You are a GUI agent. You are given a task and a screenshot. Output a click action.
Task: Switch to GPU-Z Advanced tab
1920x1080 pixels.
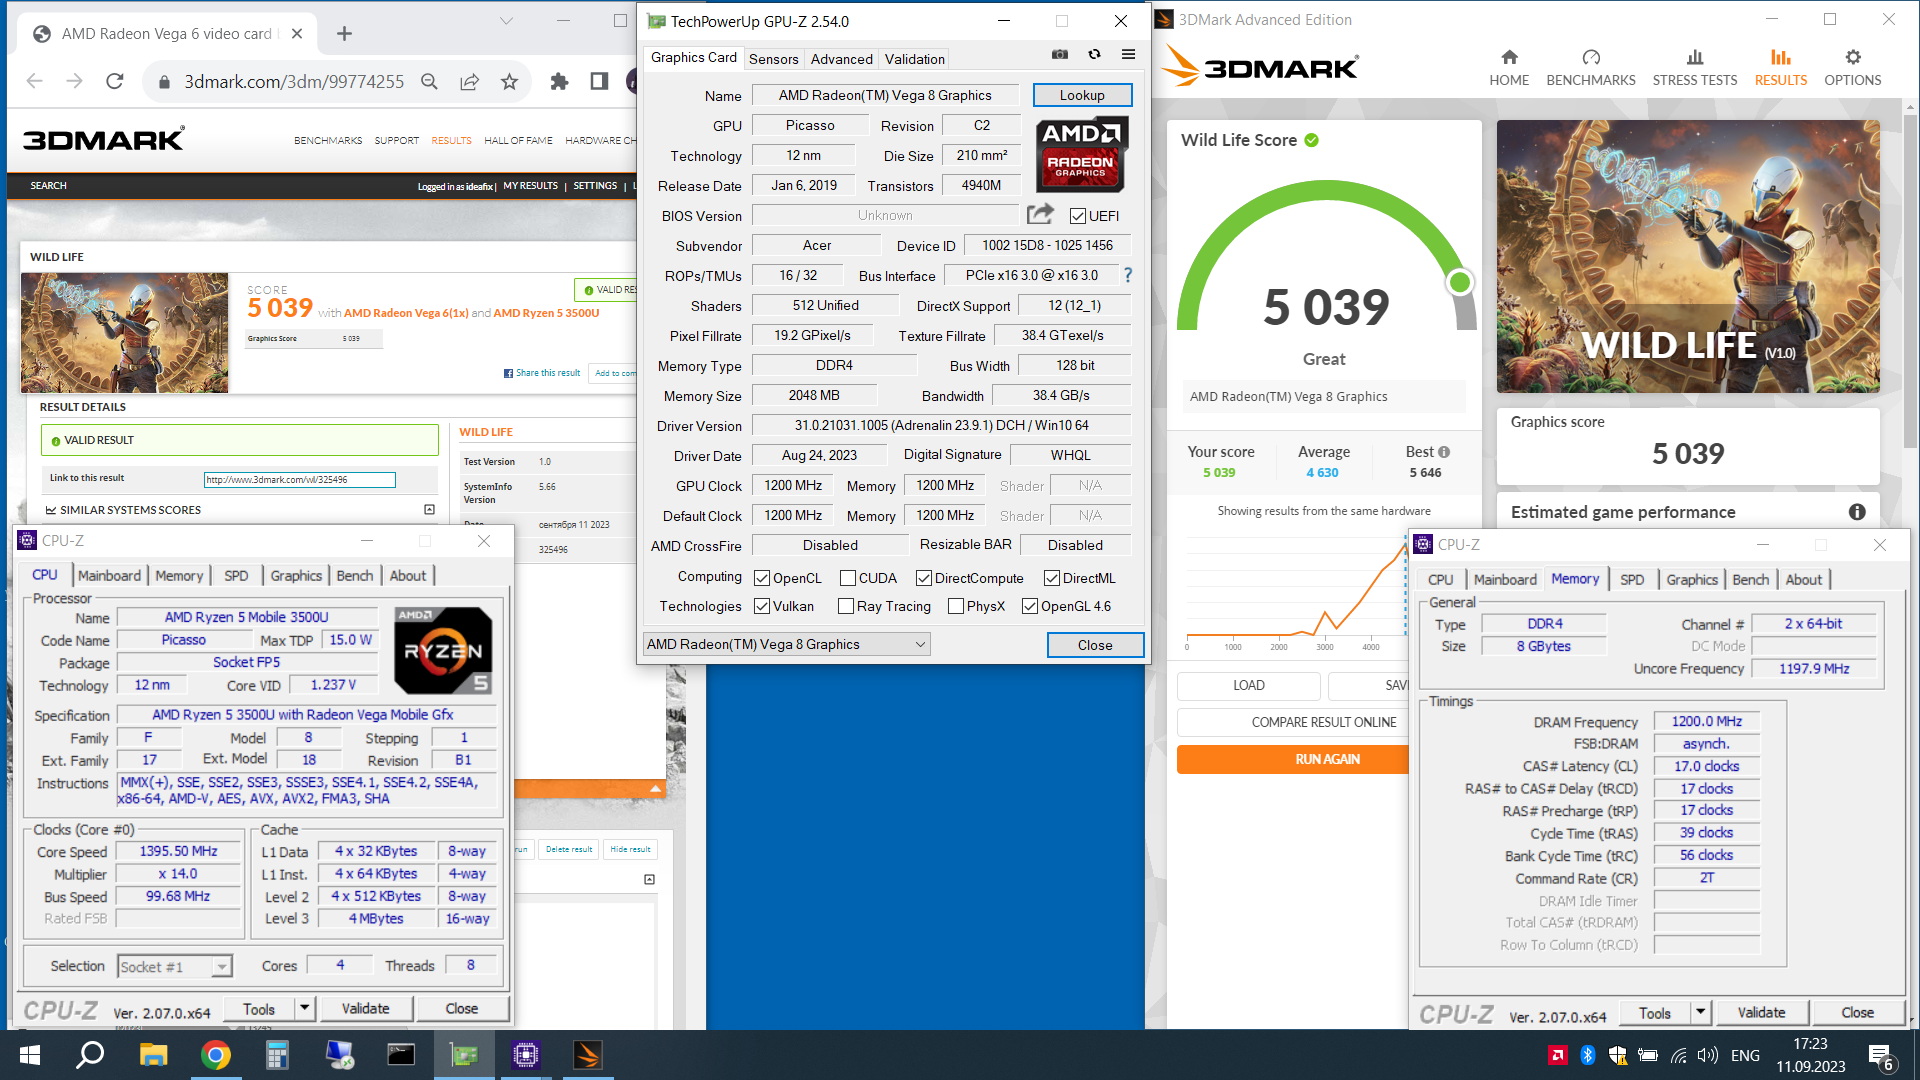(841, 59)
